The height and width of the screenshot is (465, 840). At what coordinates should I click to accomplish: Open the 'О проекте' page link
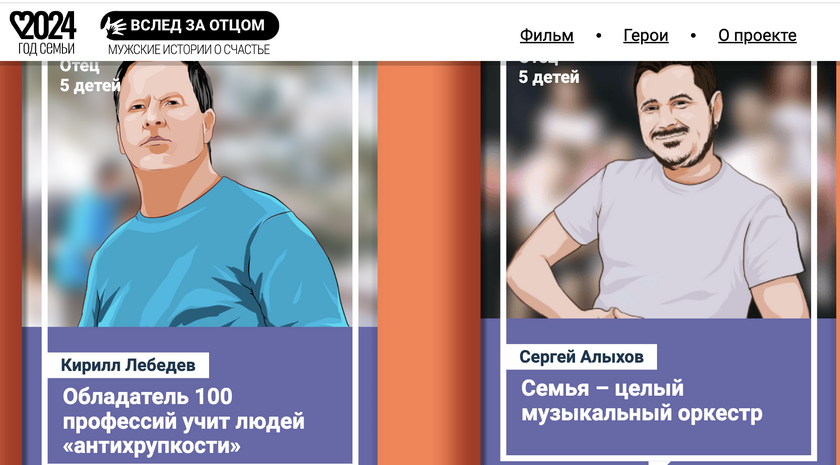point(757,35)
